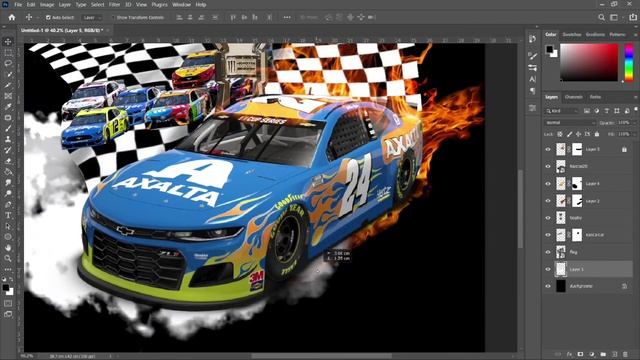Open the more options ellipsis in options bar

[287, 17]
